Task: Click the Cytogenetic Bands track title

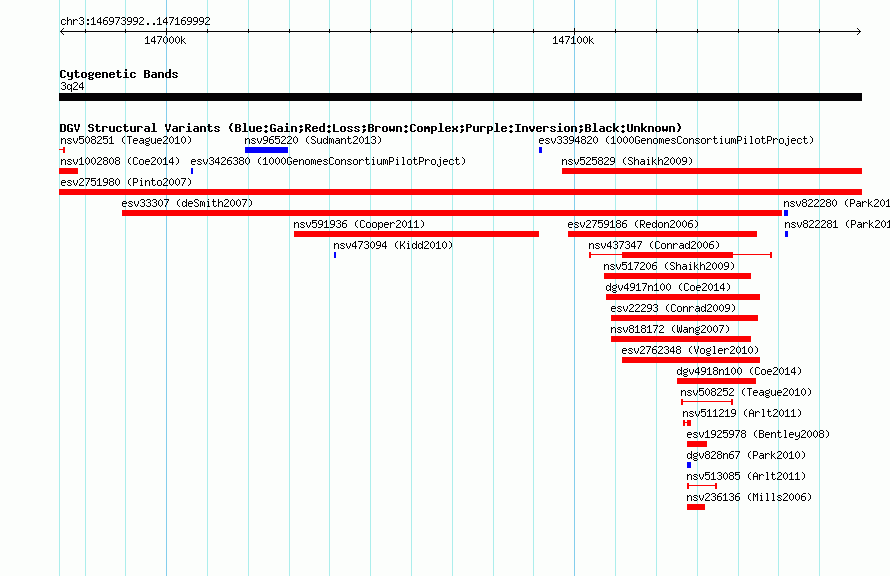Action: tap(119, 74)
